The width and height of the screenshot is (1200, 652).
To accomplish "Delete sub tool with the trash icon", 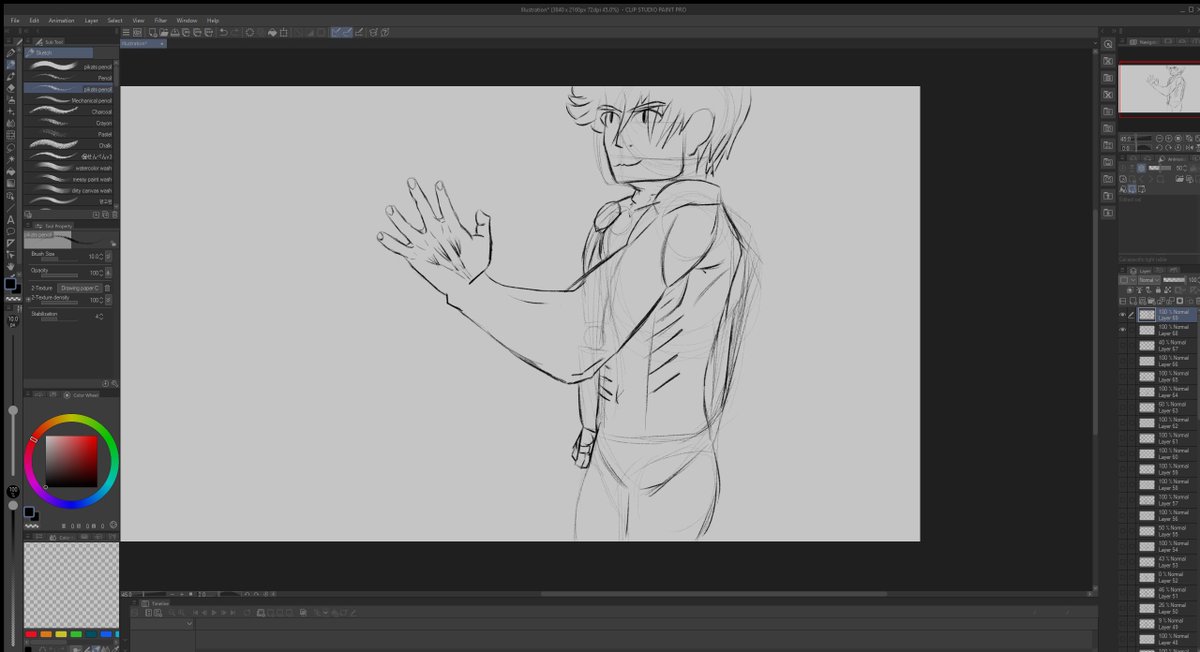I will point(114,214).
